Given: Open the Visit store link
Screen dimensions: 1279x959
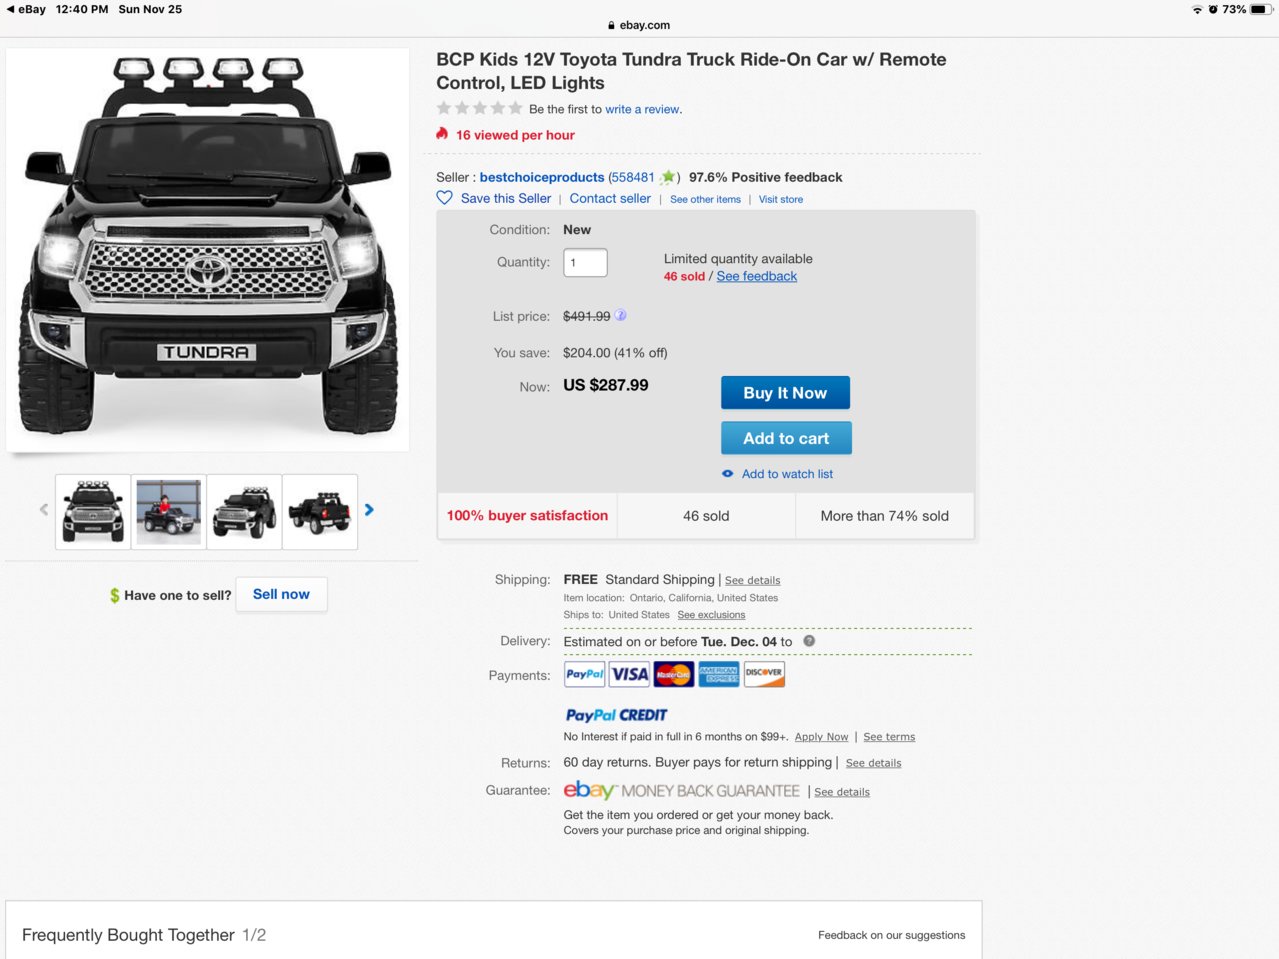Looking at the screenshot, I should click(x=781, y=199).
